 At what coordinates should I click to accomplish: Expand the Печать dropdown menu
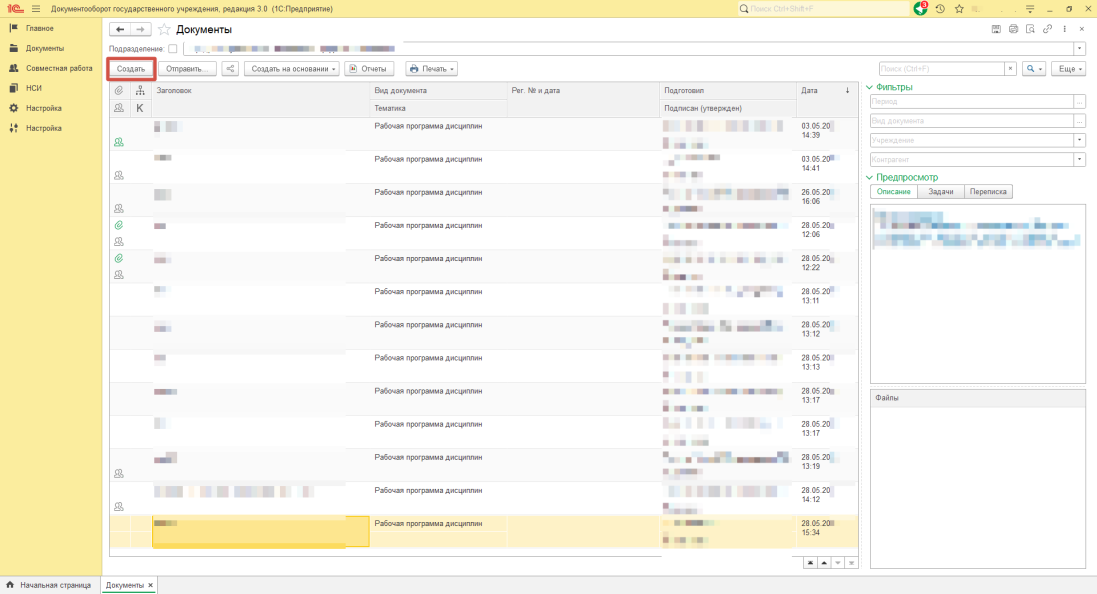[432, 69]
